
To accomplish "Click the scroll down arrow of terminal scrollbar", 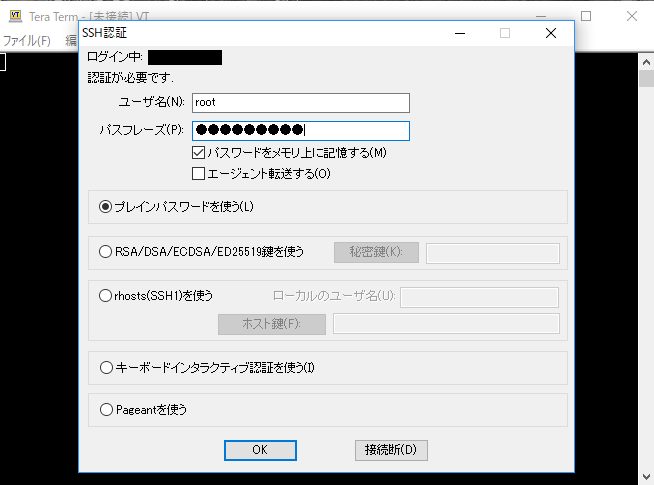I will 646,477.
